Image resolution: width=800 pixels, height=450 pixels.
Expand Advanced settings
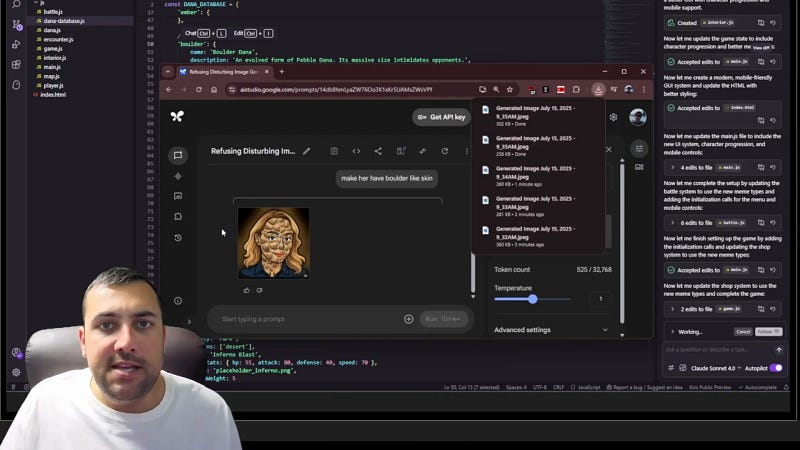coord(551,330)
